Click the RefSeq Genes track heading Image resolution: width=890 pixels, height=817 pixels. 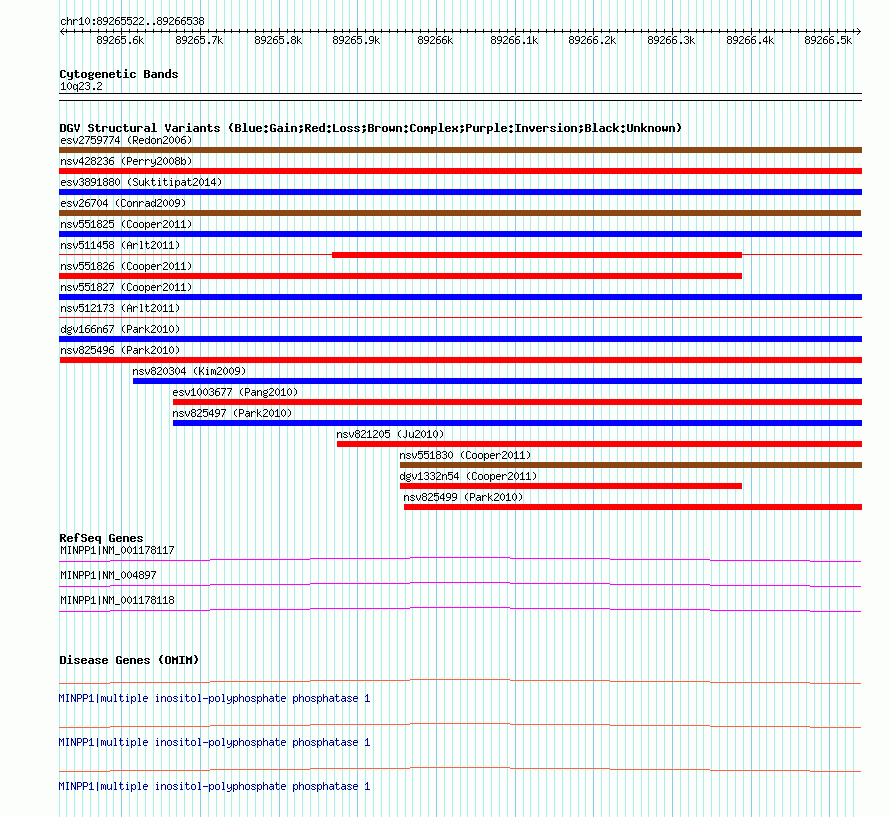pos(102,538)
